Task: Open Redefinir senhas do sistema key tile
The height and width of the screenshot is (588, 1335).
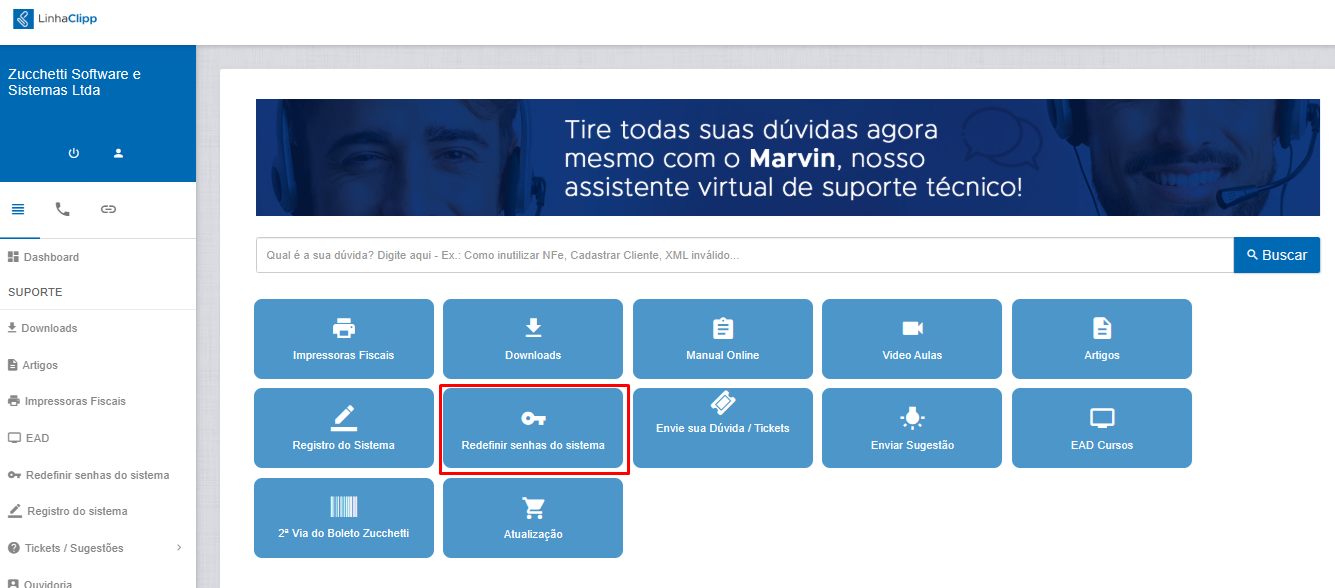Action: coord(533,429)
